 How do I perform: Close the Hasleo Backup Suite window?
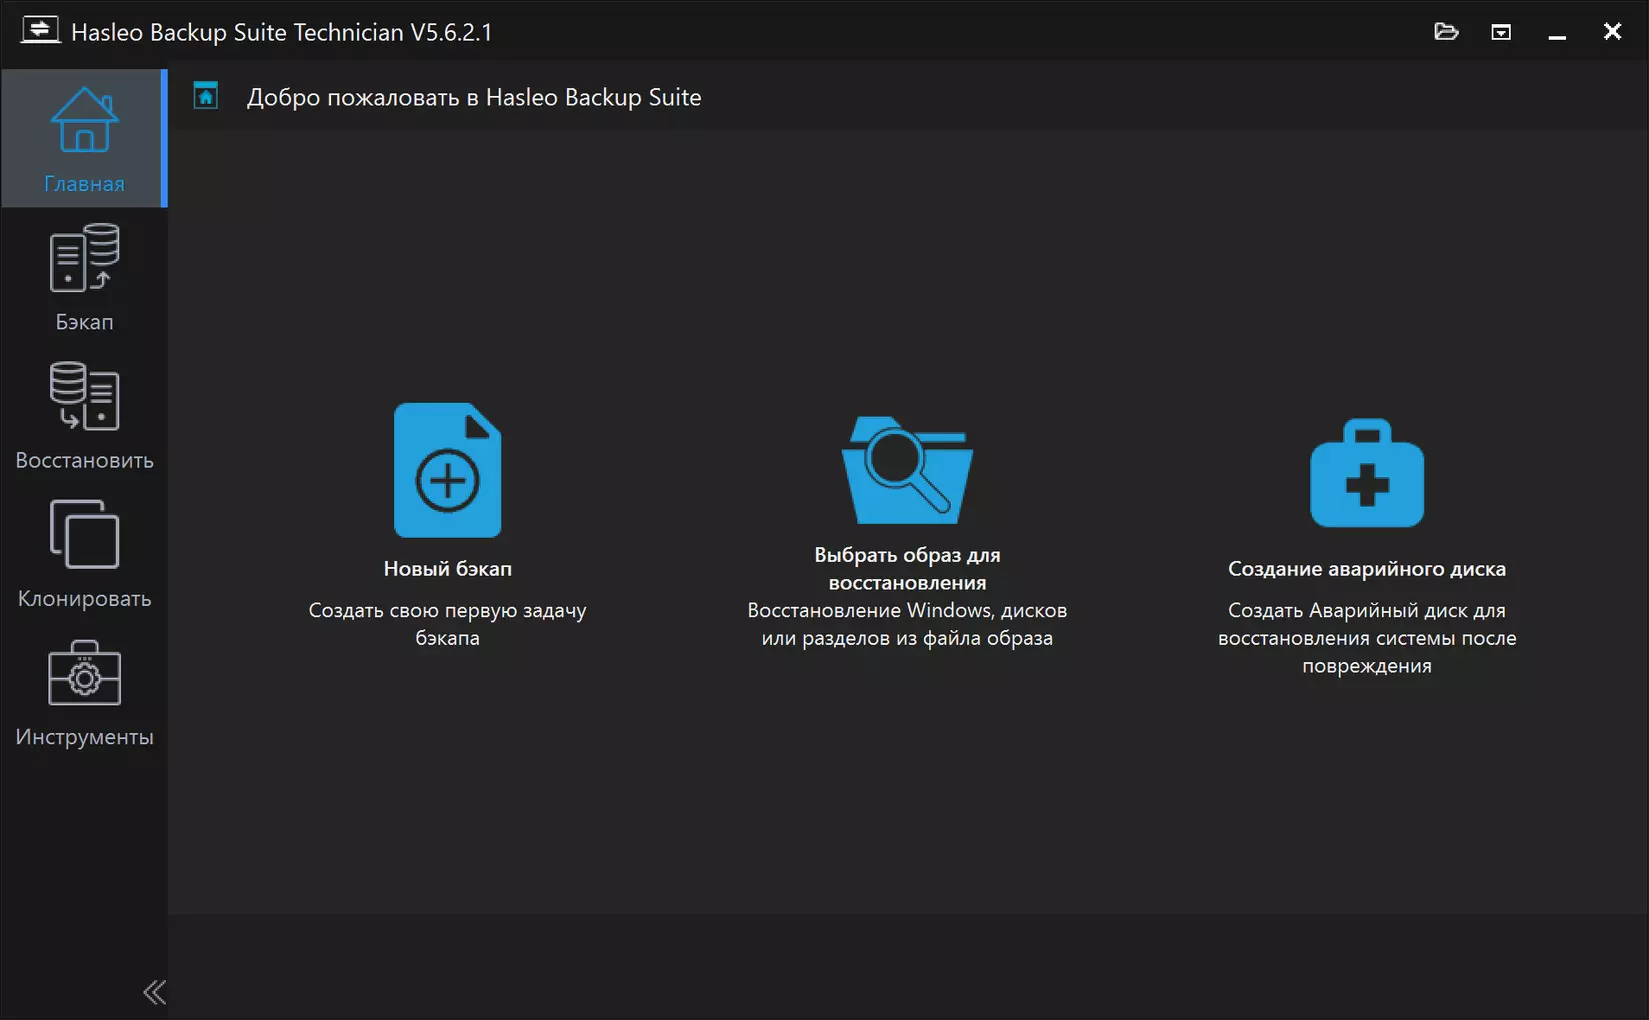[1611, 32]
